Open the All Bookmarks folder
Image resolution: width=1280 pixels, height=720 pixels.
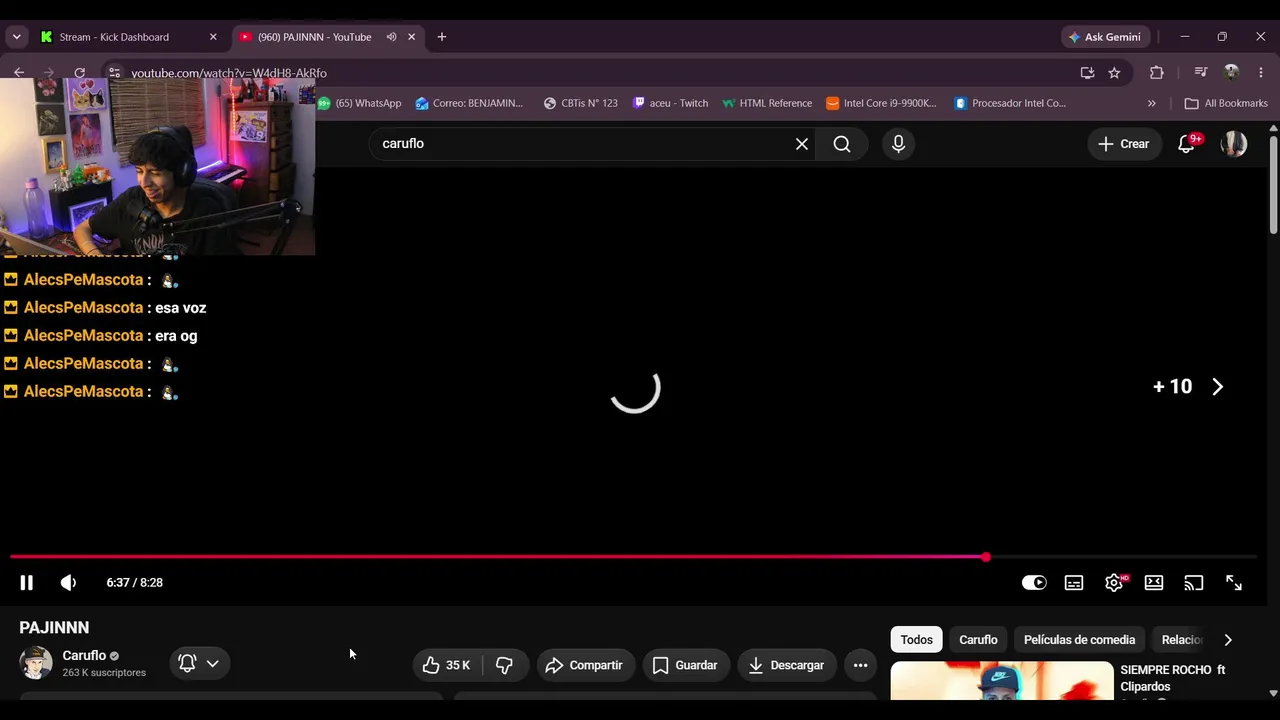click(x=1226, y=103)
